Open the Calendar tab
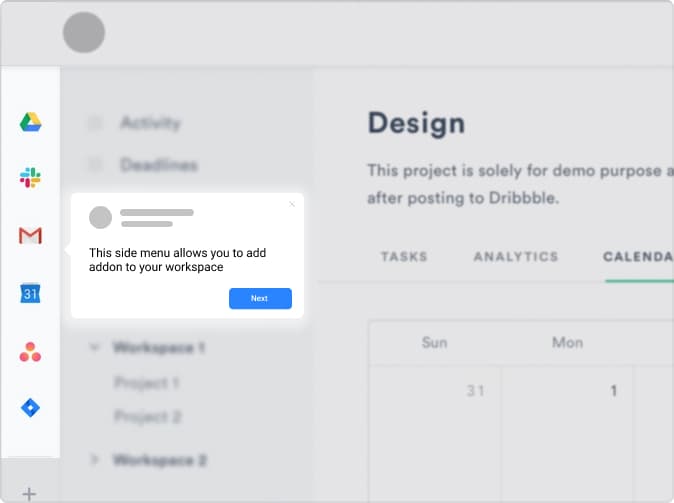The image size is (674, 503). click(637, 257)
